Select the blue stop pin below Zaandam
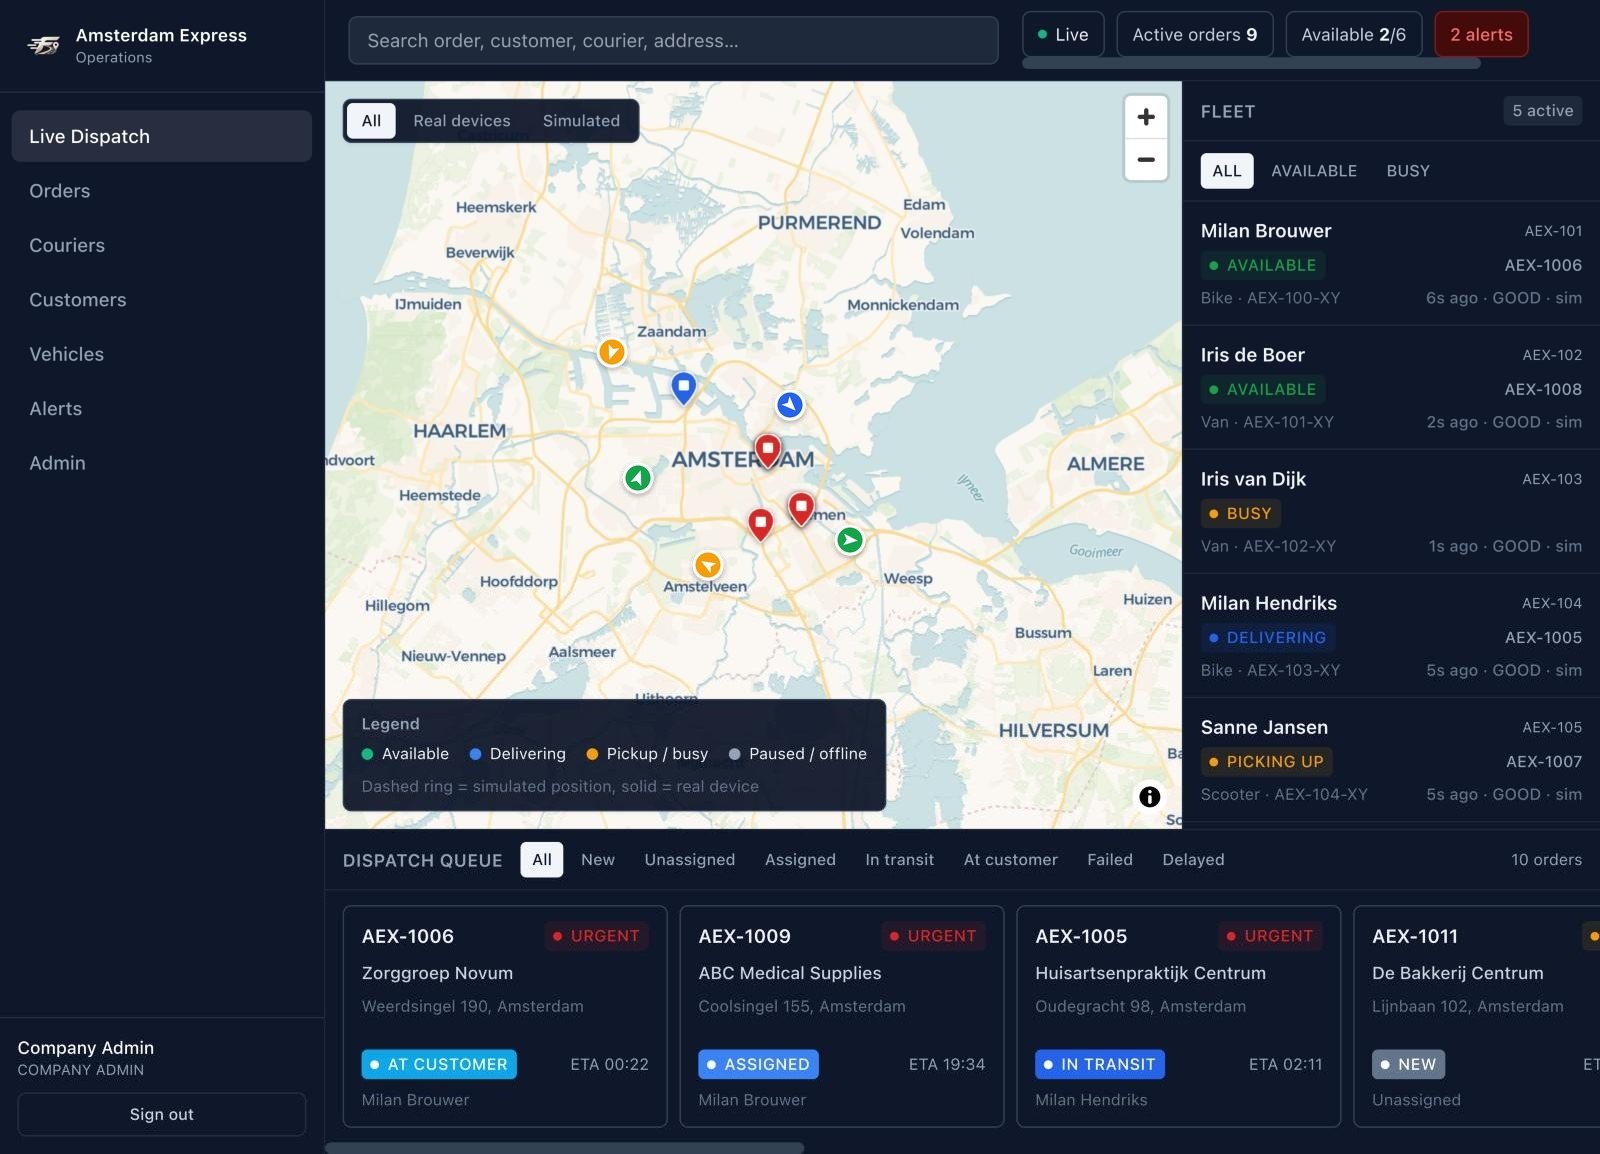This screenshot has width=1600, height=1154. 684,388
